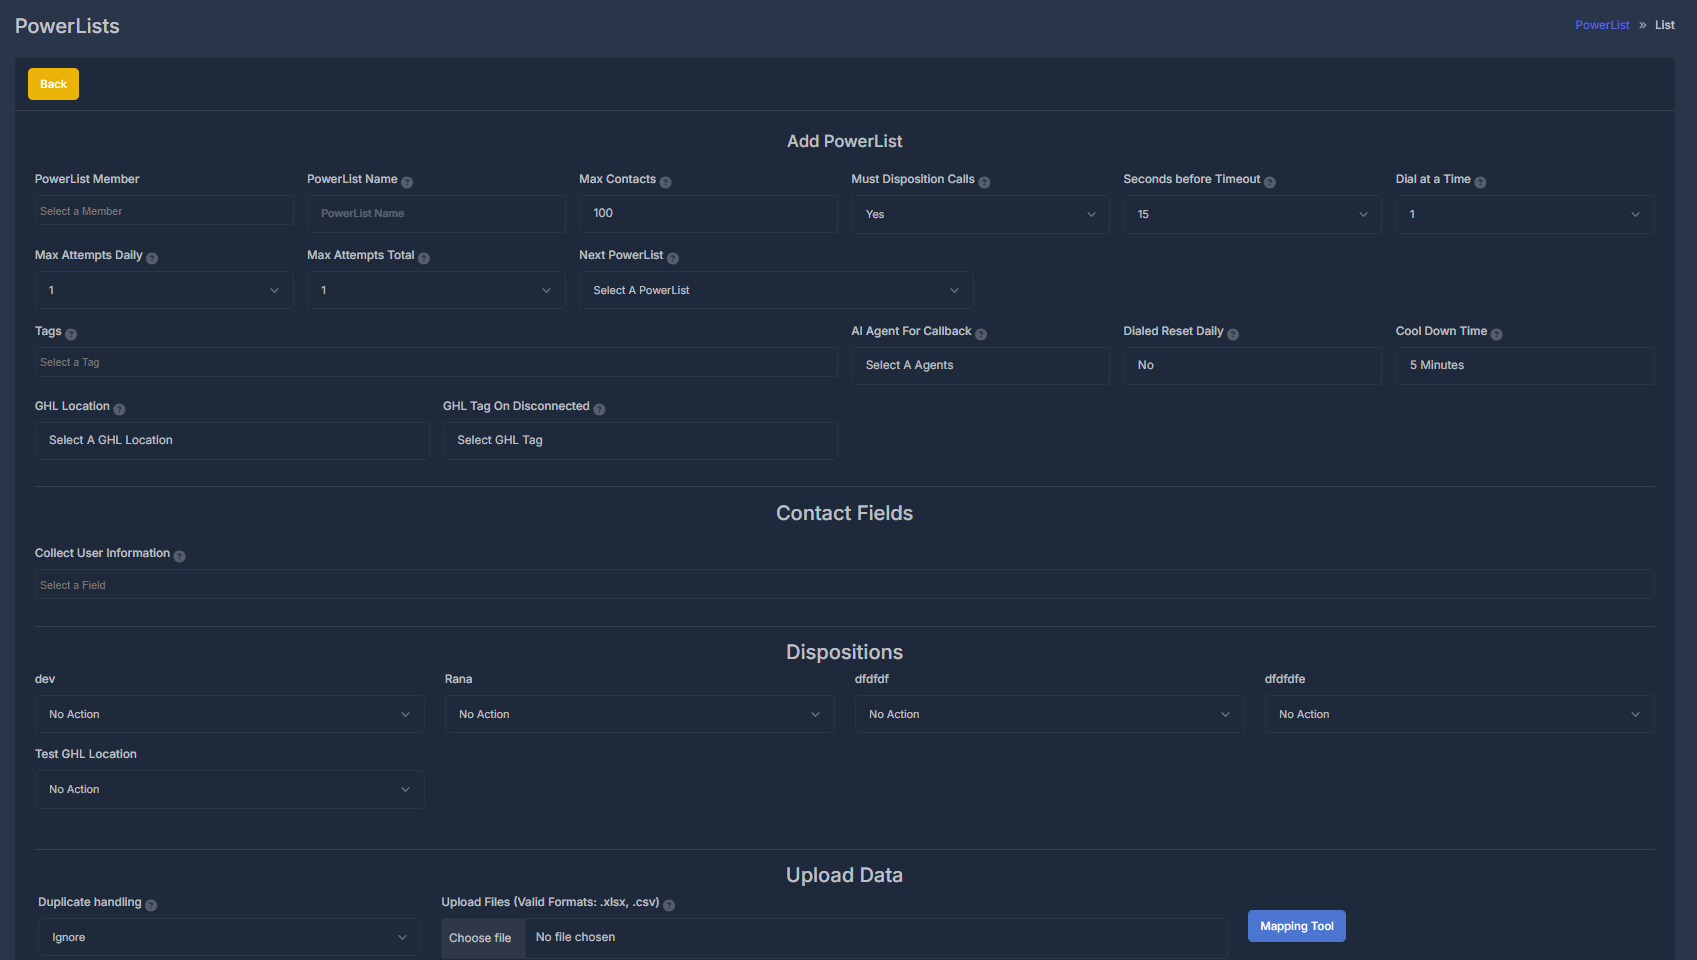The height and width of the screenshot is (960, 1697).
Task: Expand the Max Attempts Daily dropdown
Action: click(x=163, y=290)
